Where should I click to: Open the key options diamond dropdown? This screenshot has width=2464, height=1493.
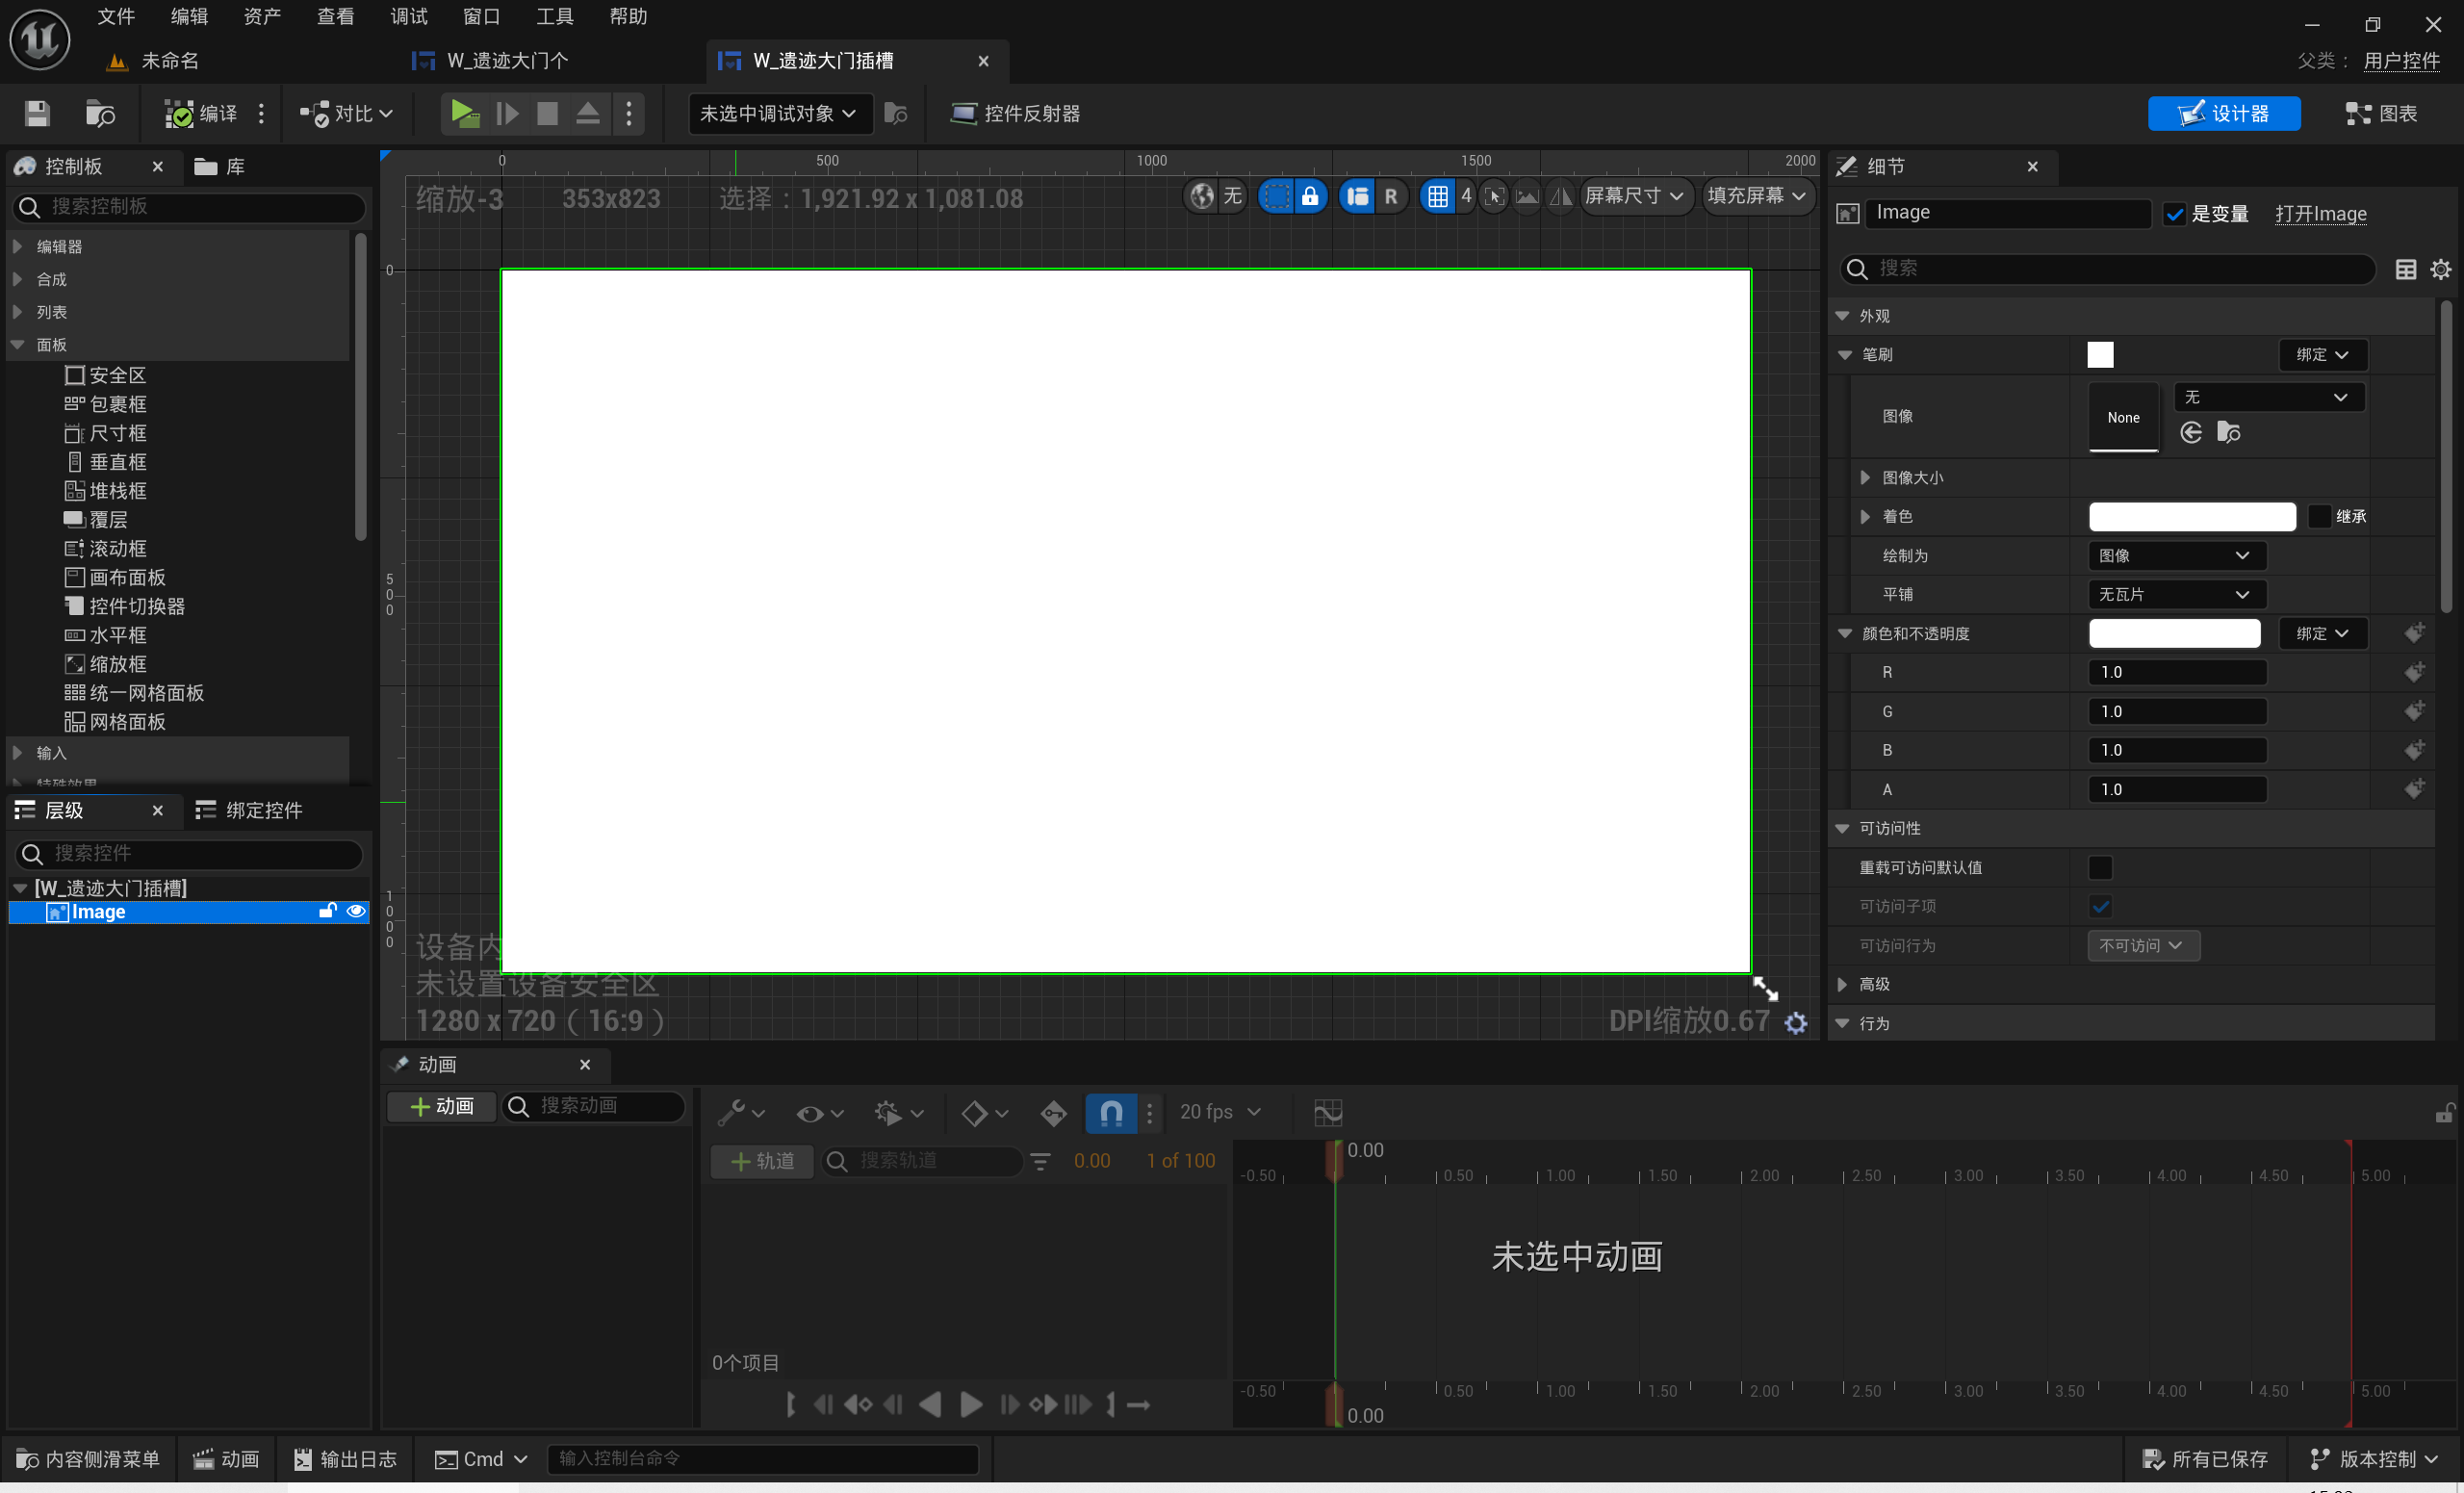pos(984,1113)
